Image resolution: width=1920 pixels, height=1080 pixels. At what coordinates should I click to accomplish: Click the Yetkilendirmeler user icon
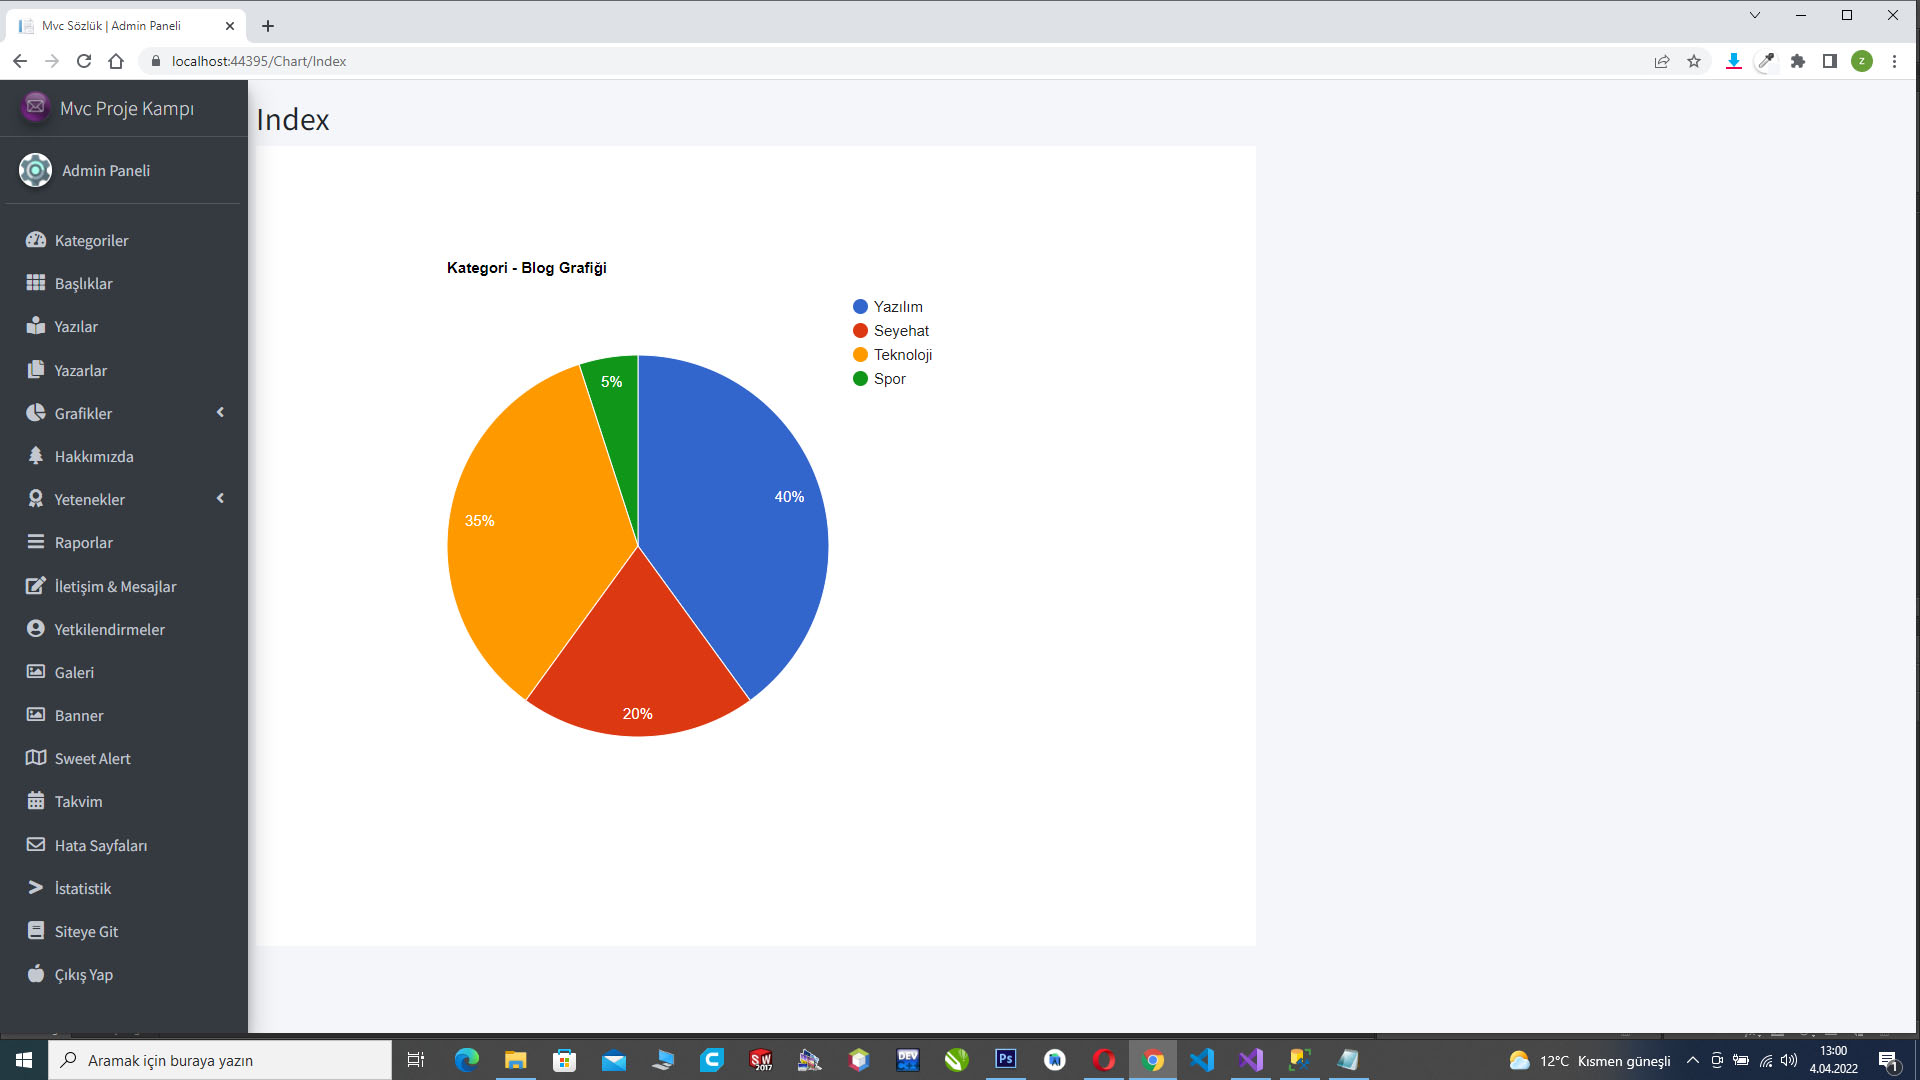[36, 629]
